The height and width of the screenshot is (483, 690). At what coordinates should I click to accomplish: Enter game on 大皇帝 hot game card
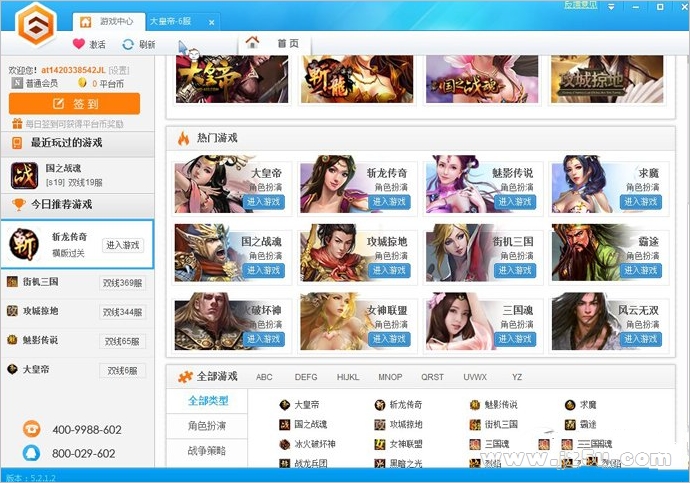click(264, 202)
